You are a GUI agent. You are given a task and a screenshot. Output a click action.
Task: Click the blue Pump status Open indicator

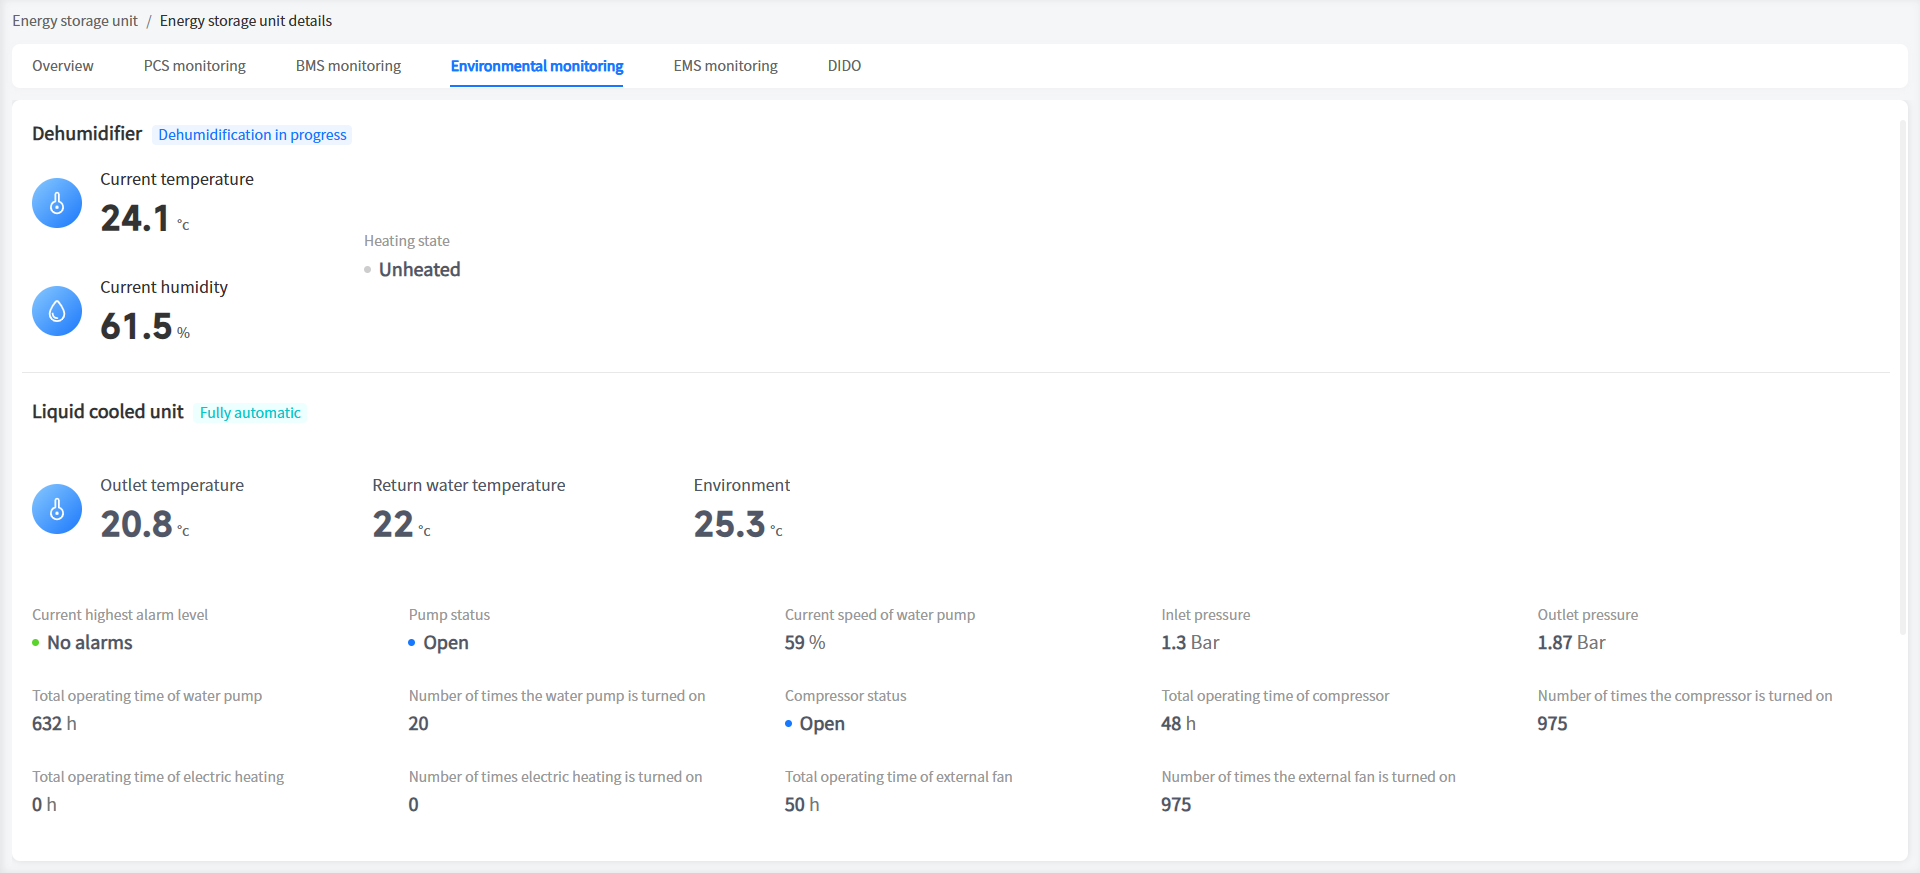(x=412, y=643)
